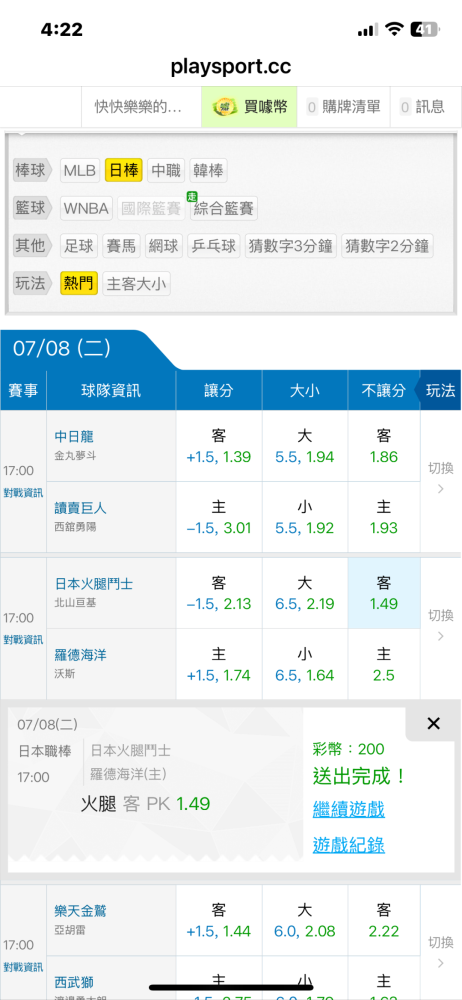Viewport: 462px width, 1000px height.
Task: Open 購牌清單 list
Action: tap(344, 107)
